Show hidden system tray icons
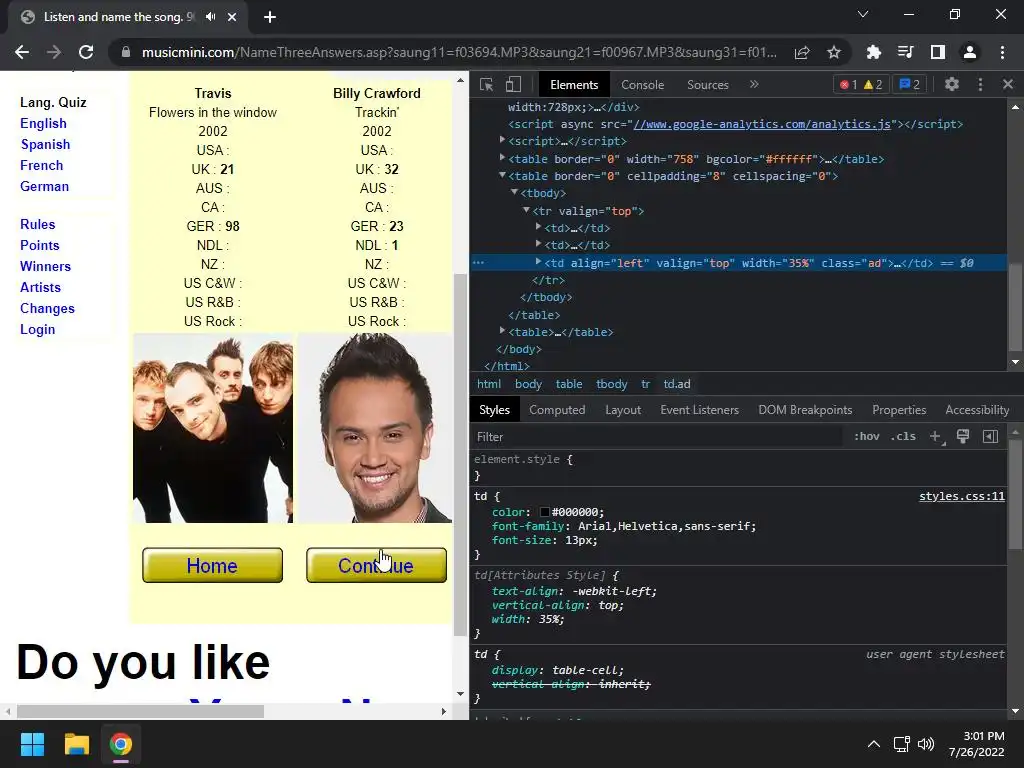Image resolution: width=1024 pixels, height=768 pixels. [x=873, y=744]
